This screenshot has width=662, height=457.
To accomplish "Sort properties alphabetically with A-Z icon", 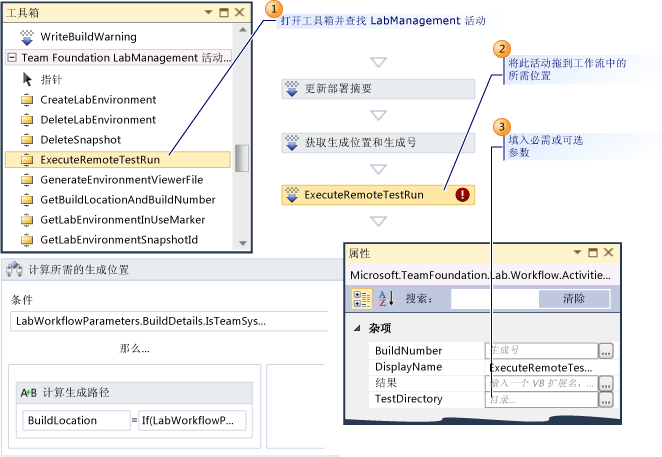I will (x=386, y=299).
